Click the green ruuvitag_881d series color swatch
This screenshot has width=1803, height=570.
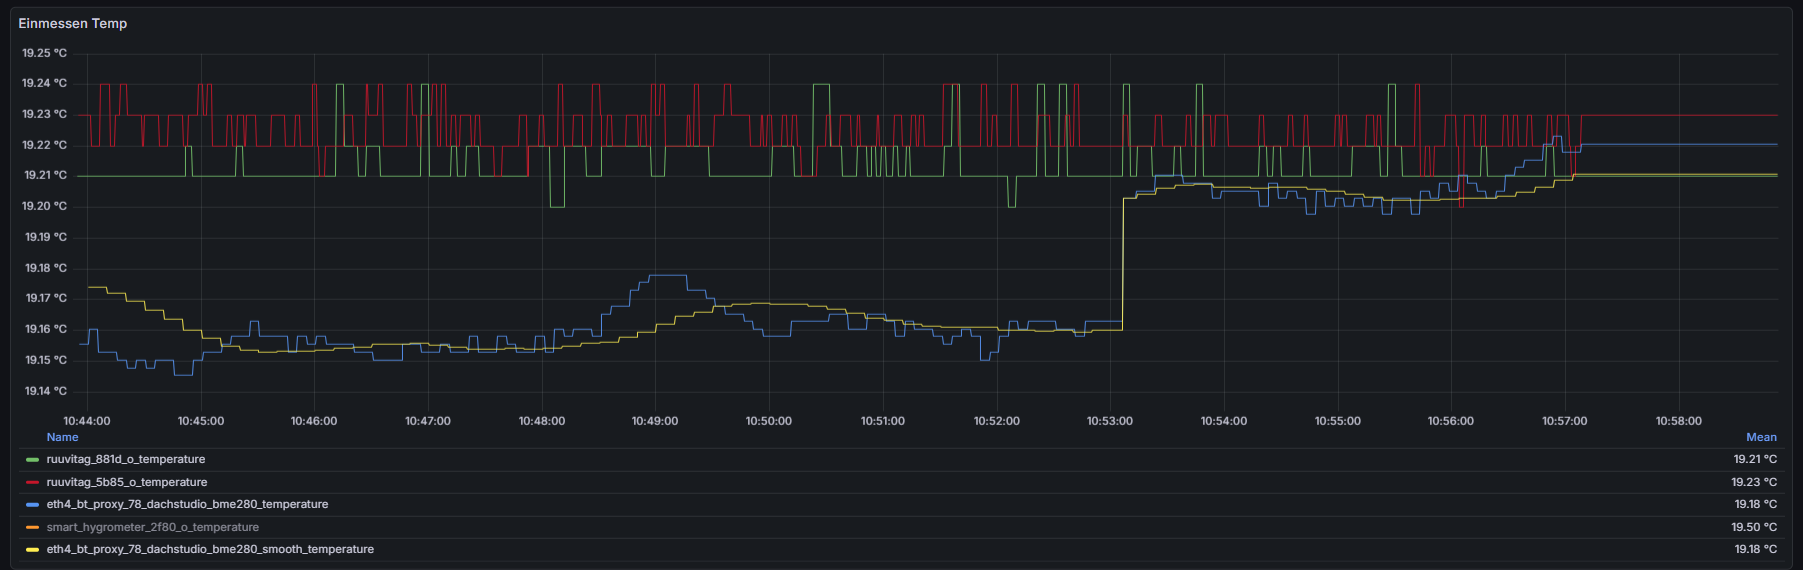[32, 460]
